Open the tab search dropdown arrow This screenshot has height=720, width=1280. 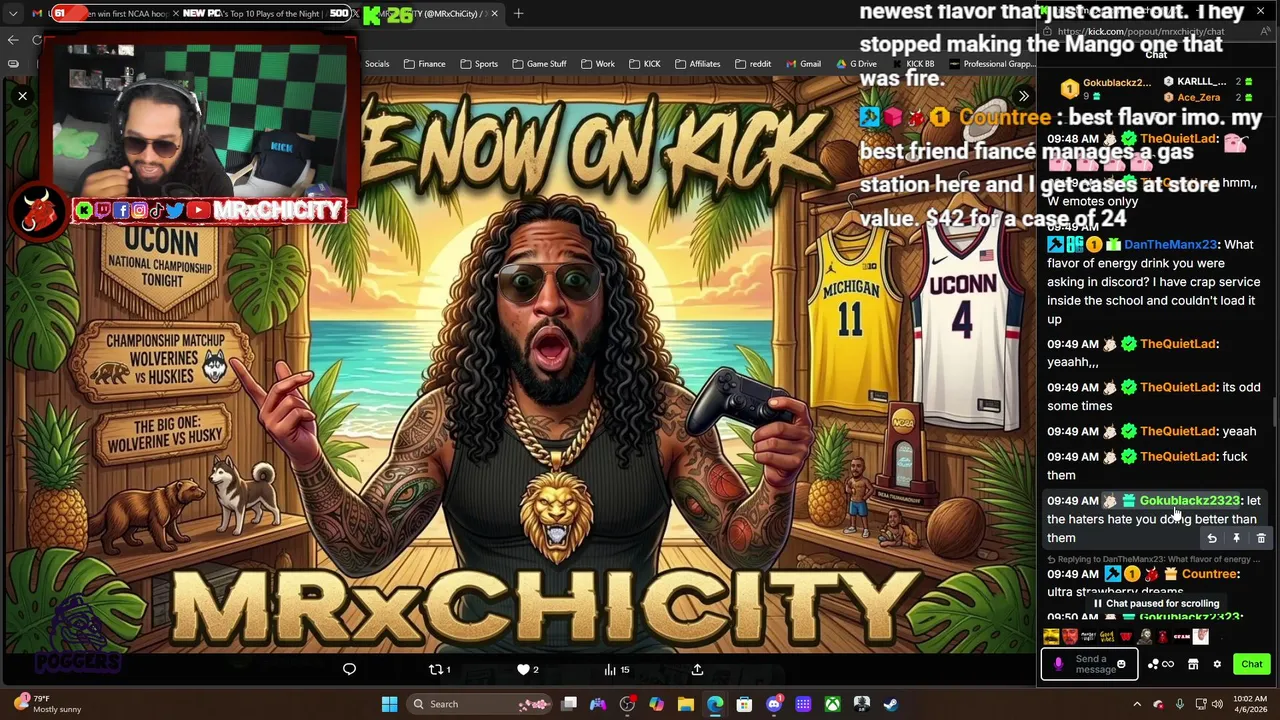[13, 14]
